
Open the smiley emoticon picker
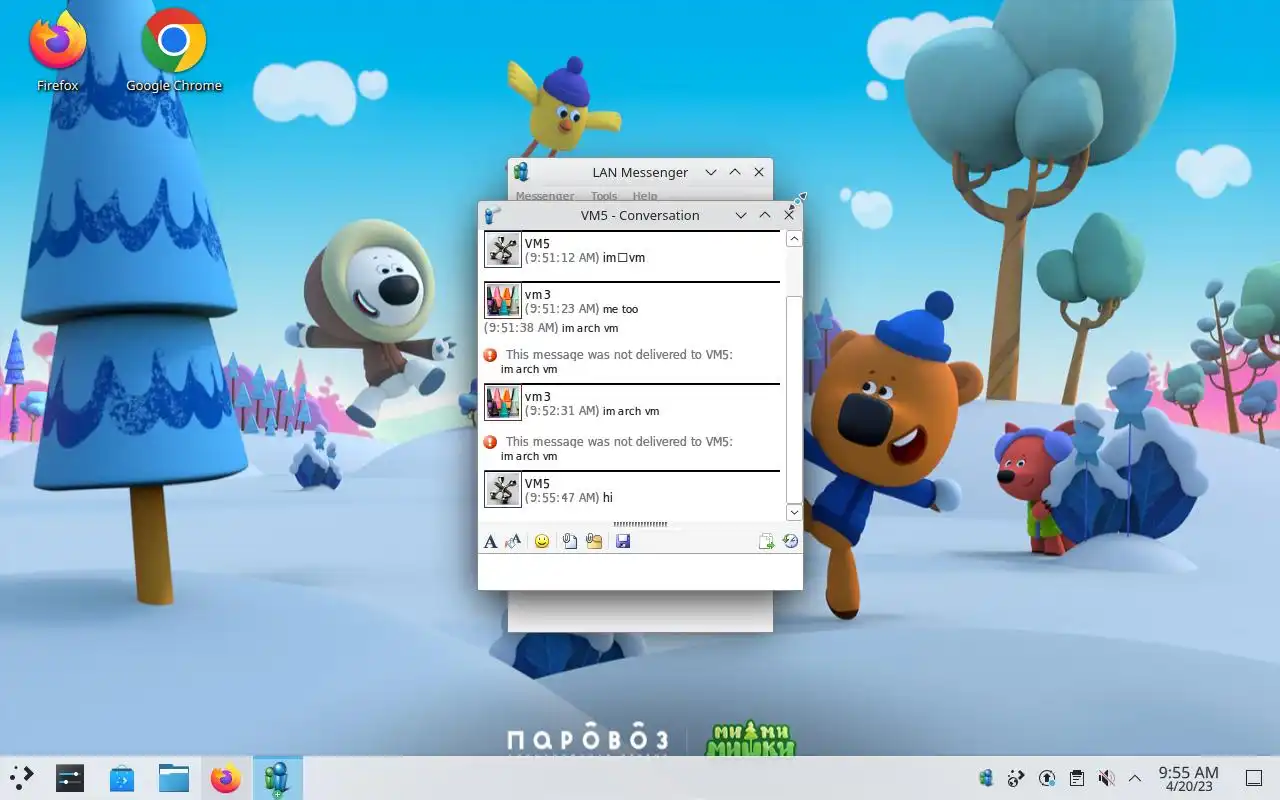(542, 541)
